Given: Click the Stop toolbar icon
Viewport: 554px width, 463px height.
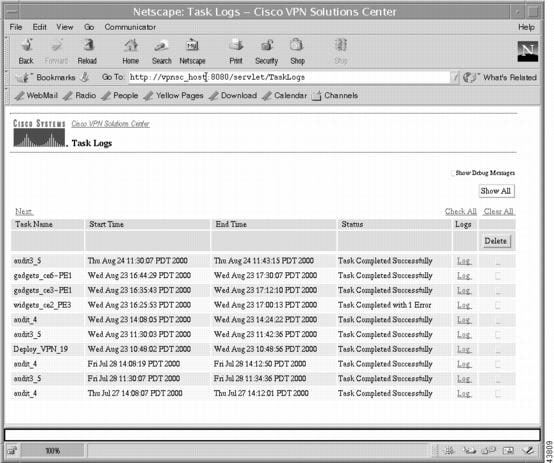Looking at the screenshot, I should [341, 51].
